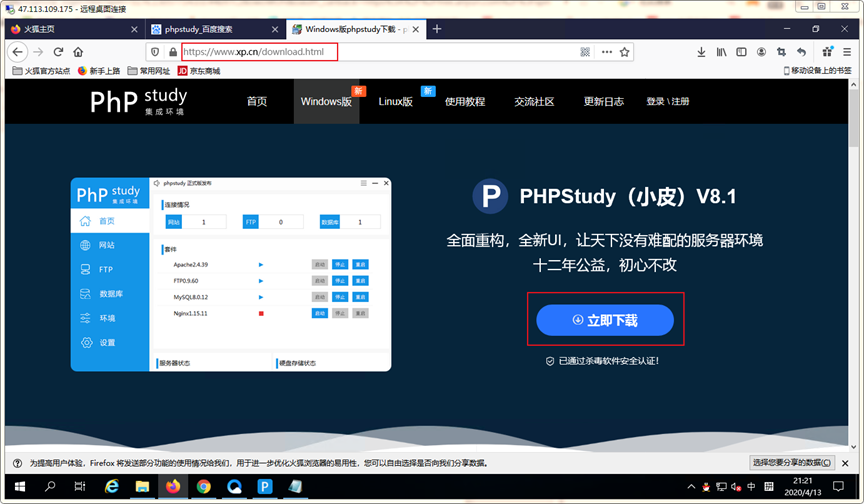
Task: Click the 选择您要分享的数据 button
Action: coord(792,463)
